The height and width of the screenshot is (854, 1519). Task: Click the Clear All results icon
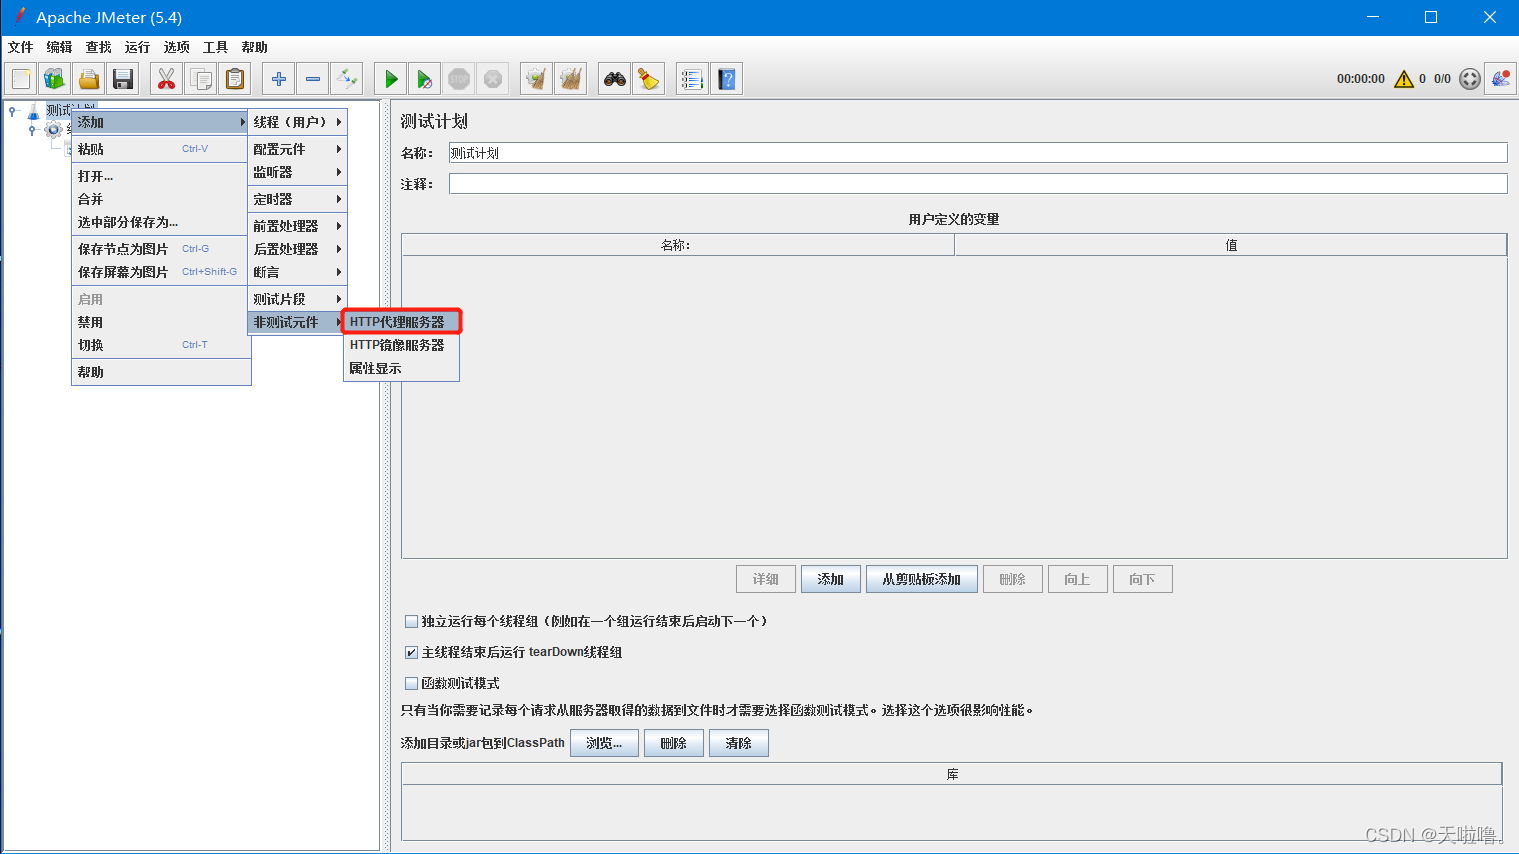click(x=571, y=79)
